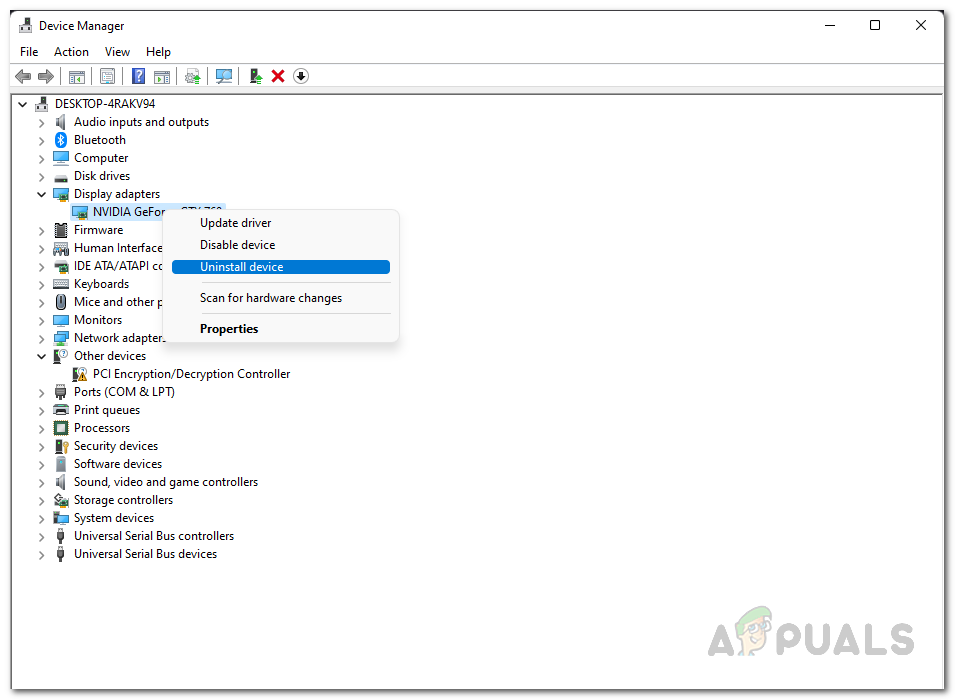Click the DESKTOP-4RAKV94 computer icon

pos(41,104)
